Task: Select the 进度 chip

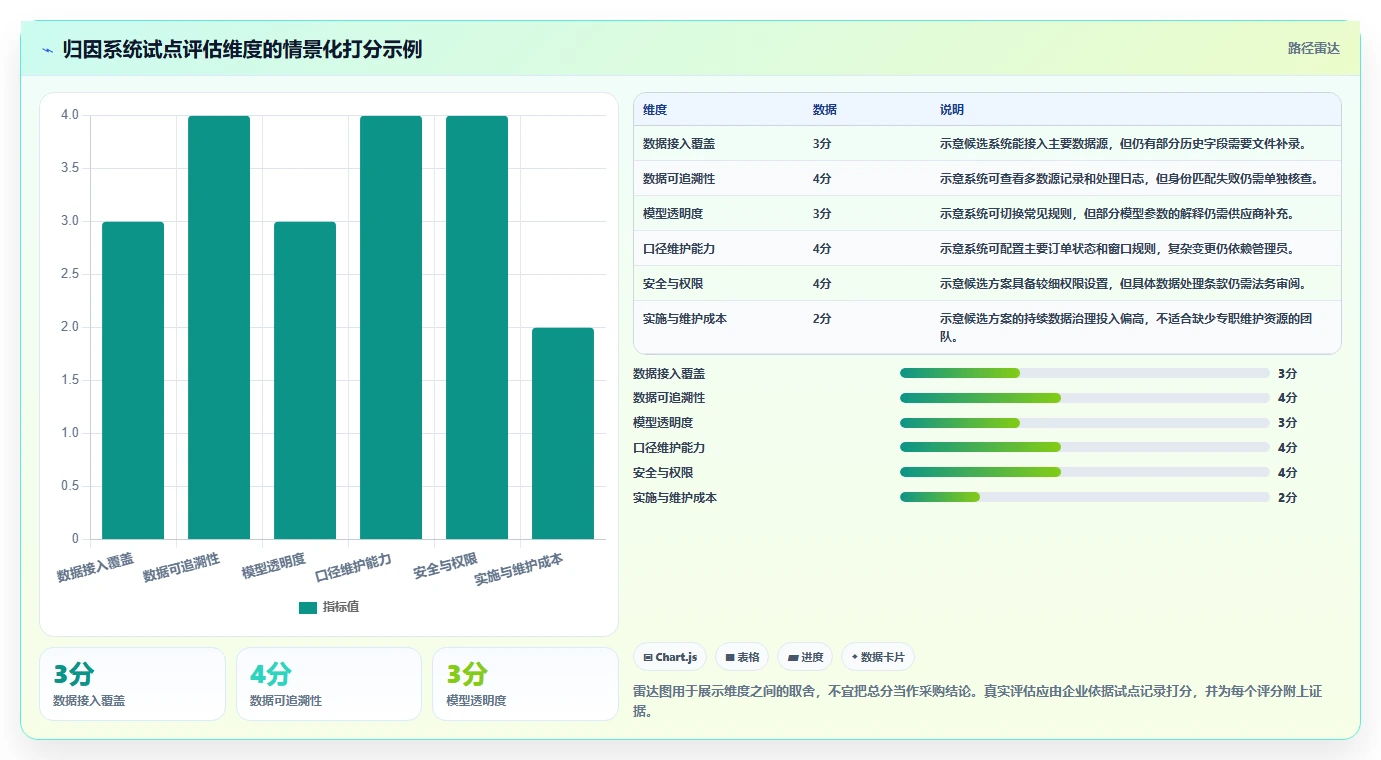Action: click(x=805, y=657)
